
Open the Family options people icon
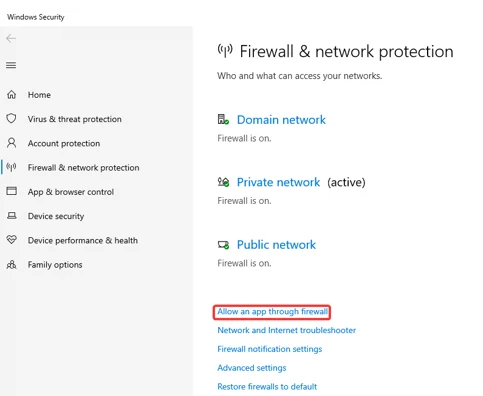[x=11, y=265]
